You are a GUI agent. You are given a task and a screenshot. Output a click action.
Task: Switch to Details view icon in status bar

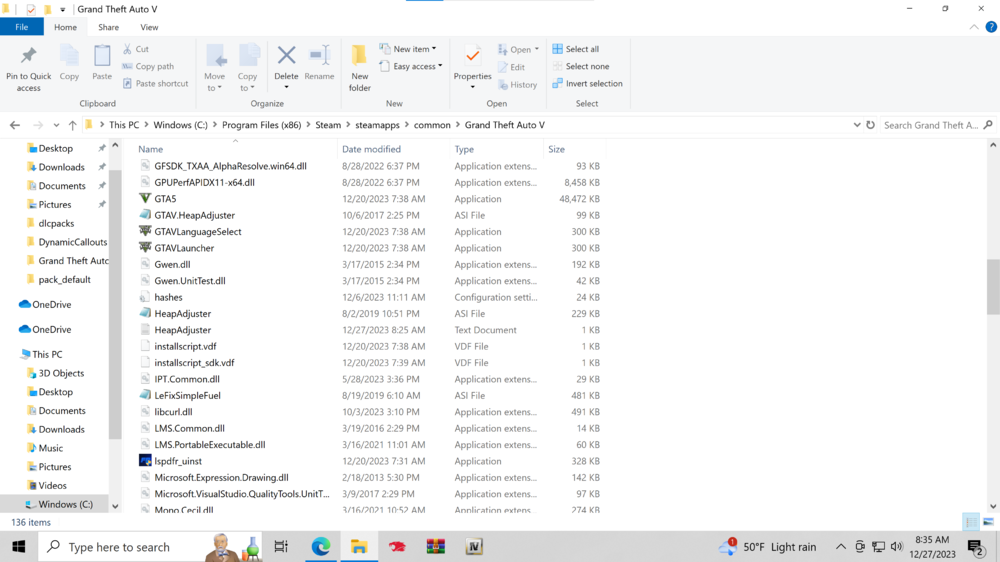click(x=971, y=522)
